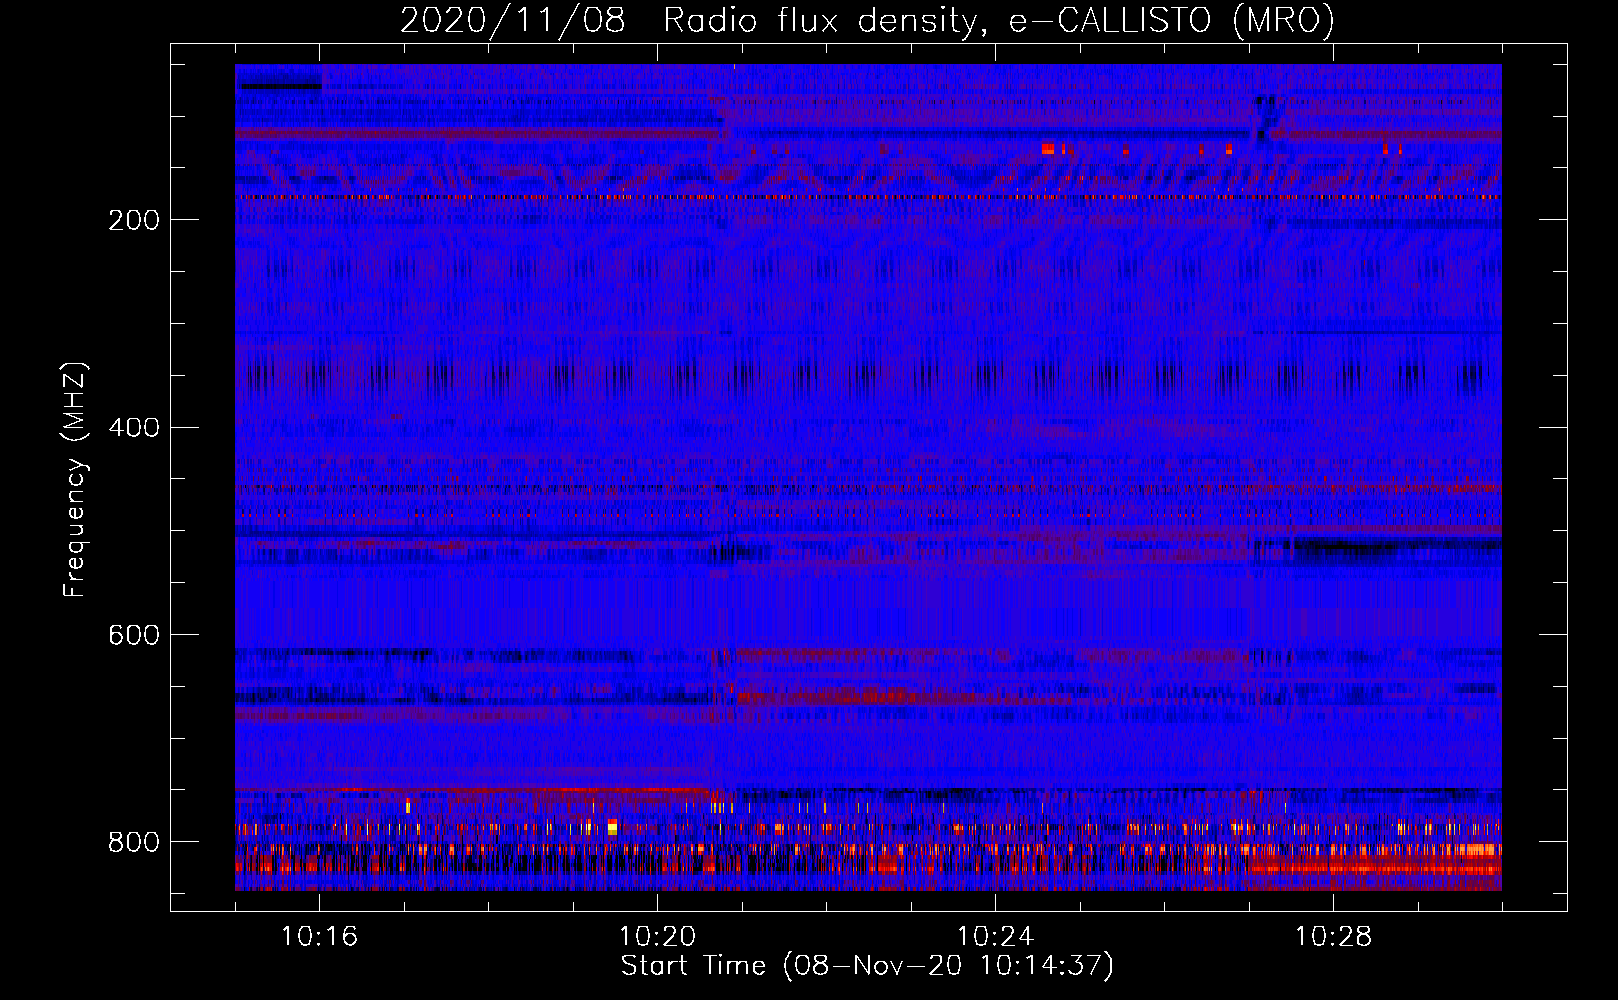Select the 'Frequency (MHZ)' axis label
This screenshot has width=1618, height=1000.
pyautogui.click(x=75, y=480)
